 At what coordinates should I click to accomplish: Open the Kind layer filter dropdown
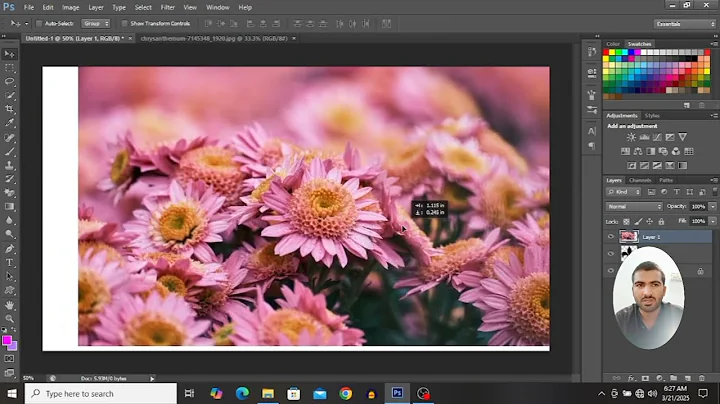(624, 192)
